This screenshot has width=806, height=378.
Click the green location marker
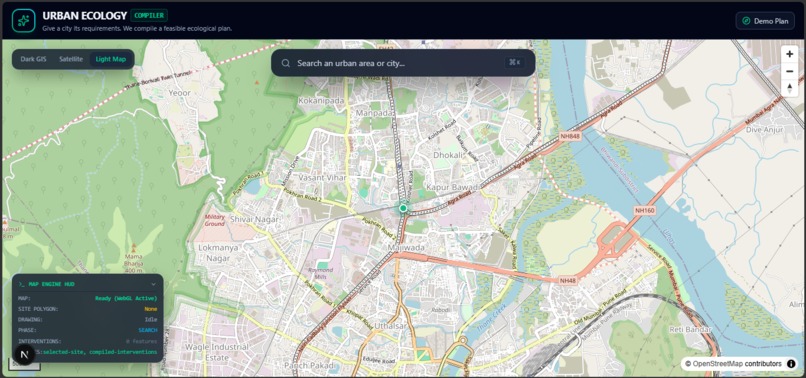coord(404,208)
